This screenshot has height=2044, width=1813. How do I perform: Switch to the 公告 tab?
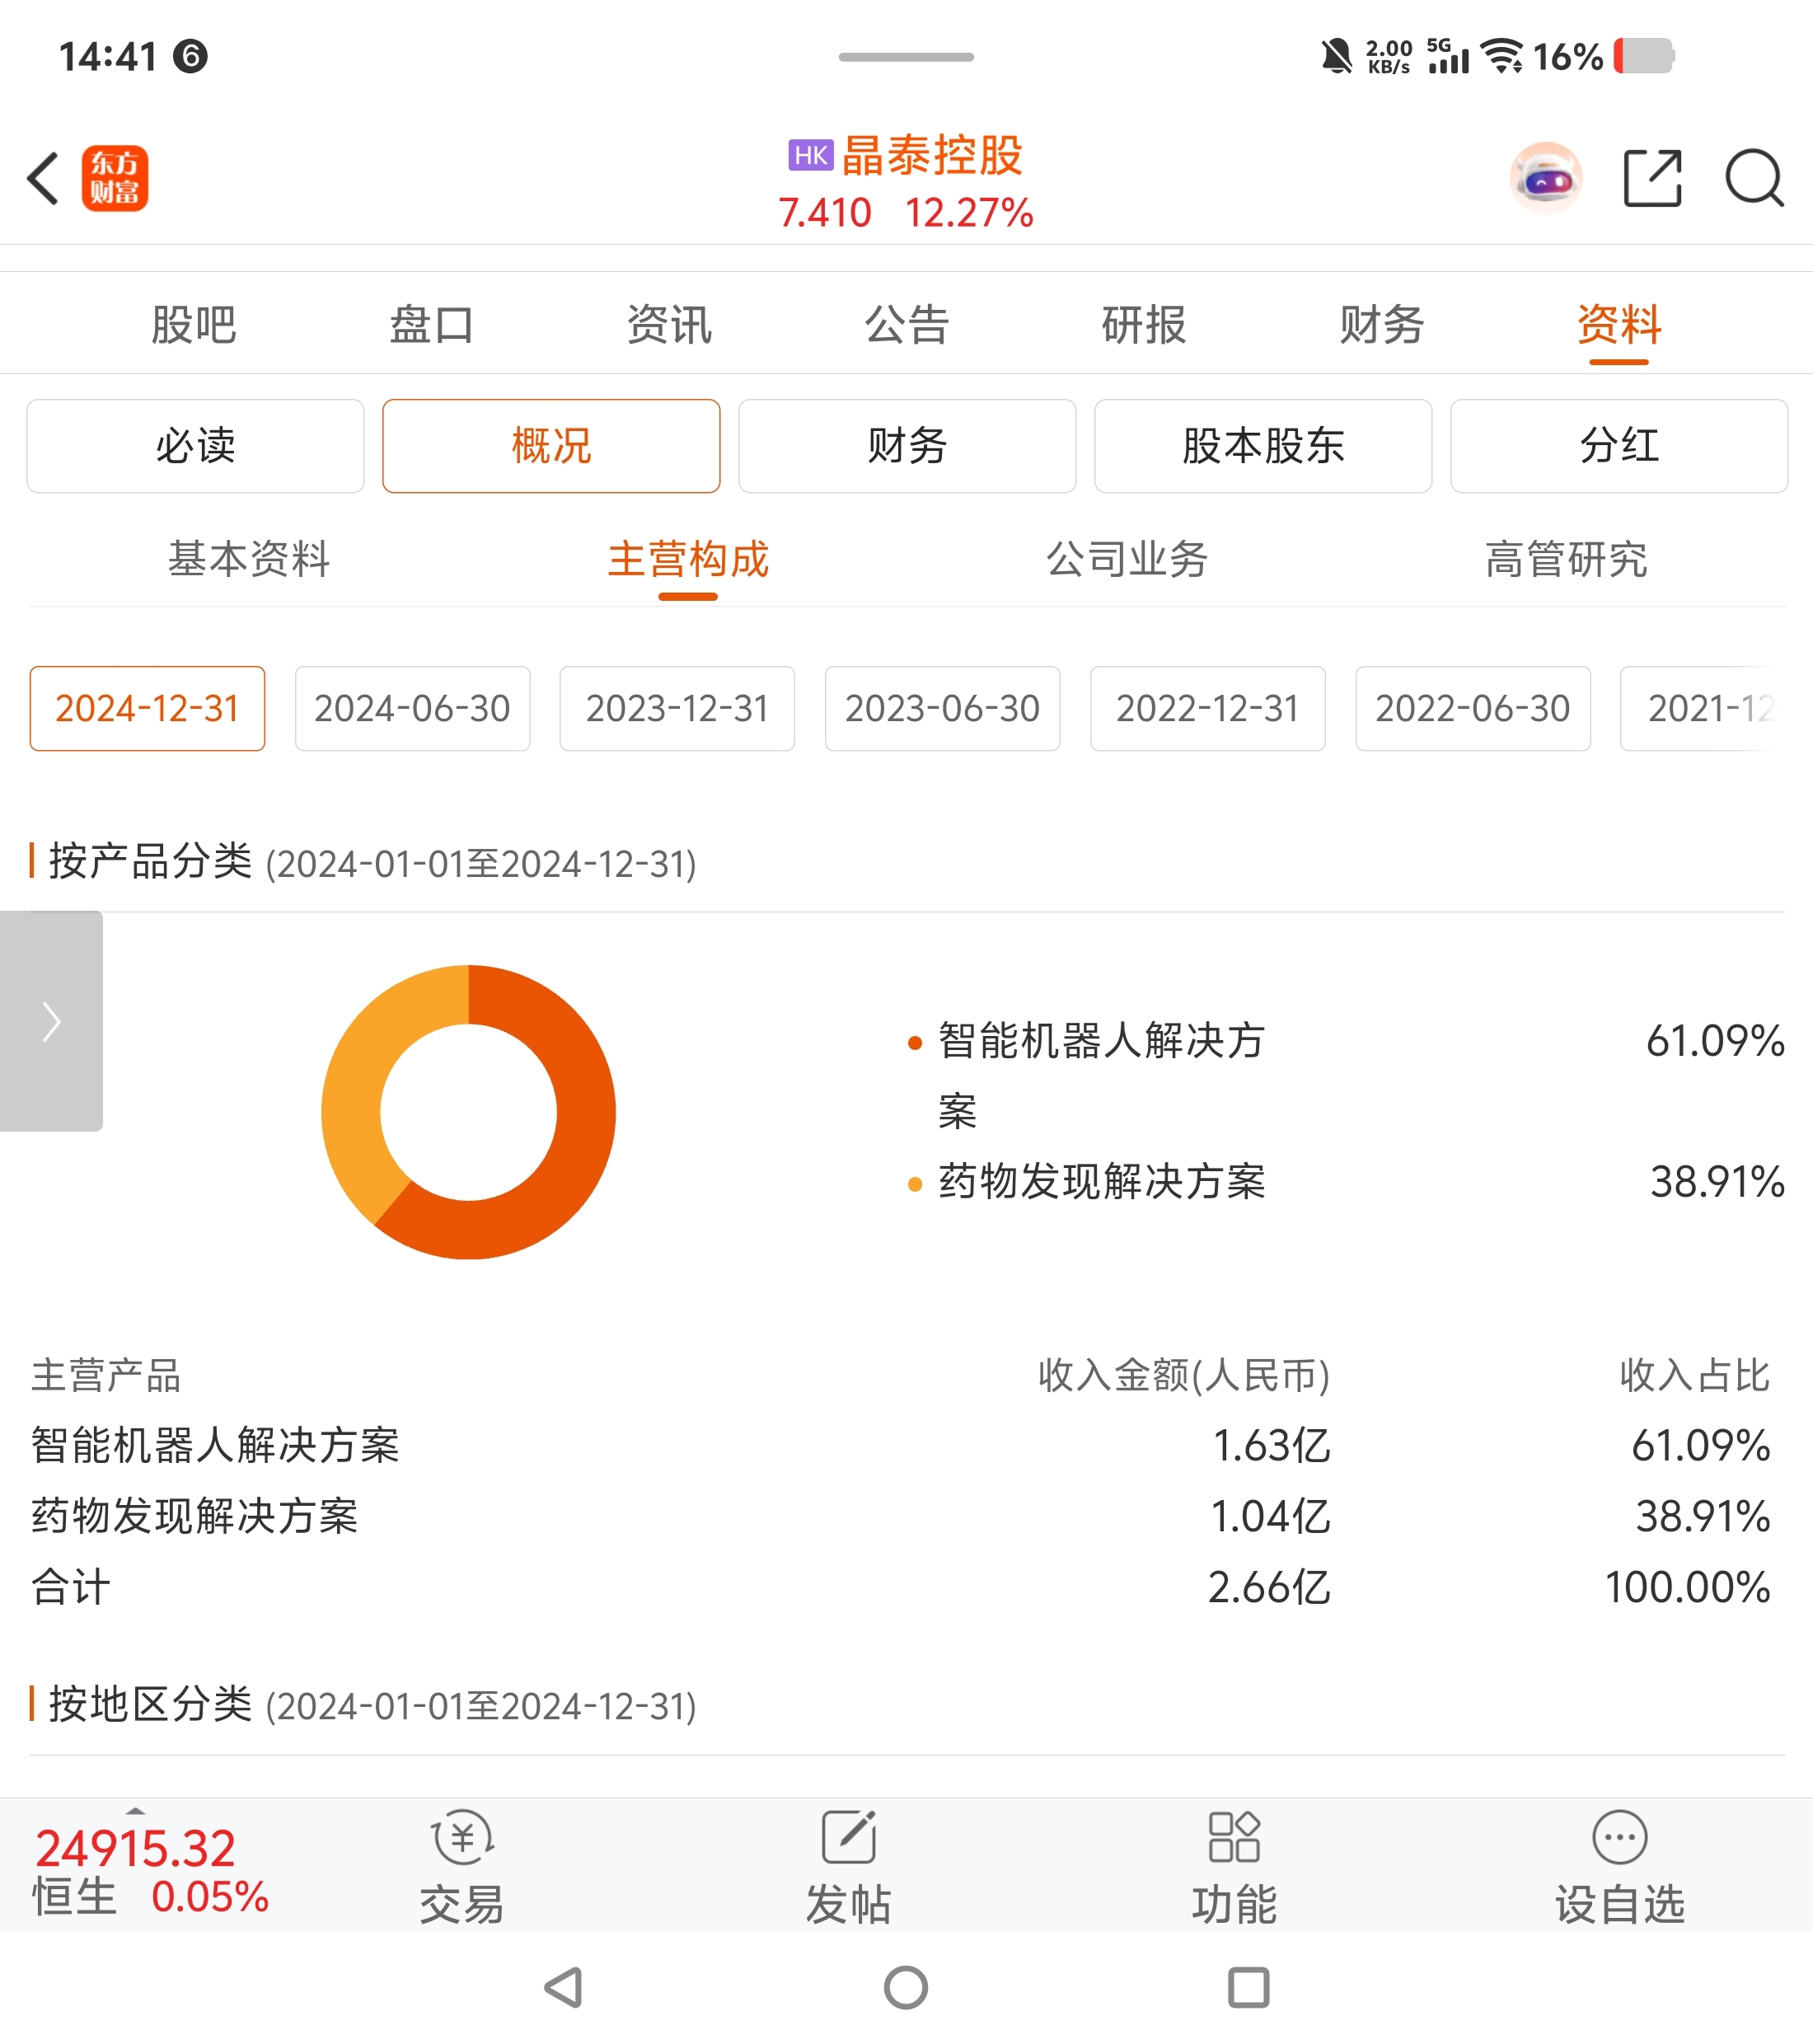point(906,325)
